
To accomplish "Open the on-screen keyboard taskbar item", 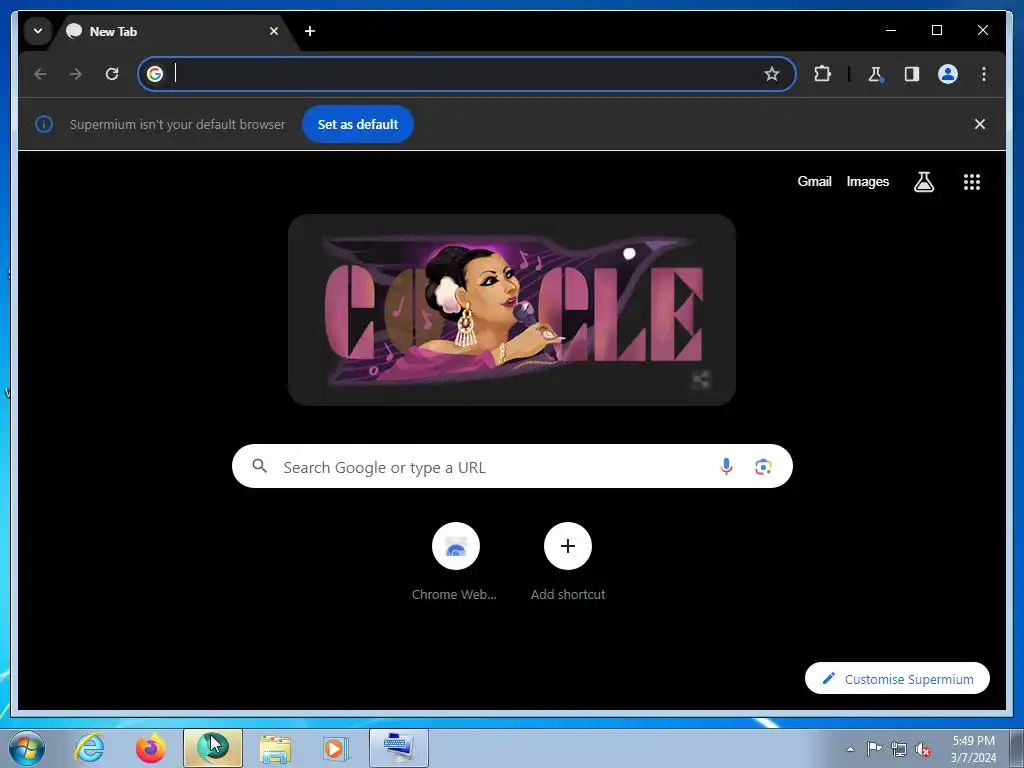I will (399, 748).
